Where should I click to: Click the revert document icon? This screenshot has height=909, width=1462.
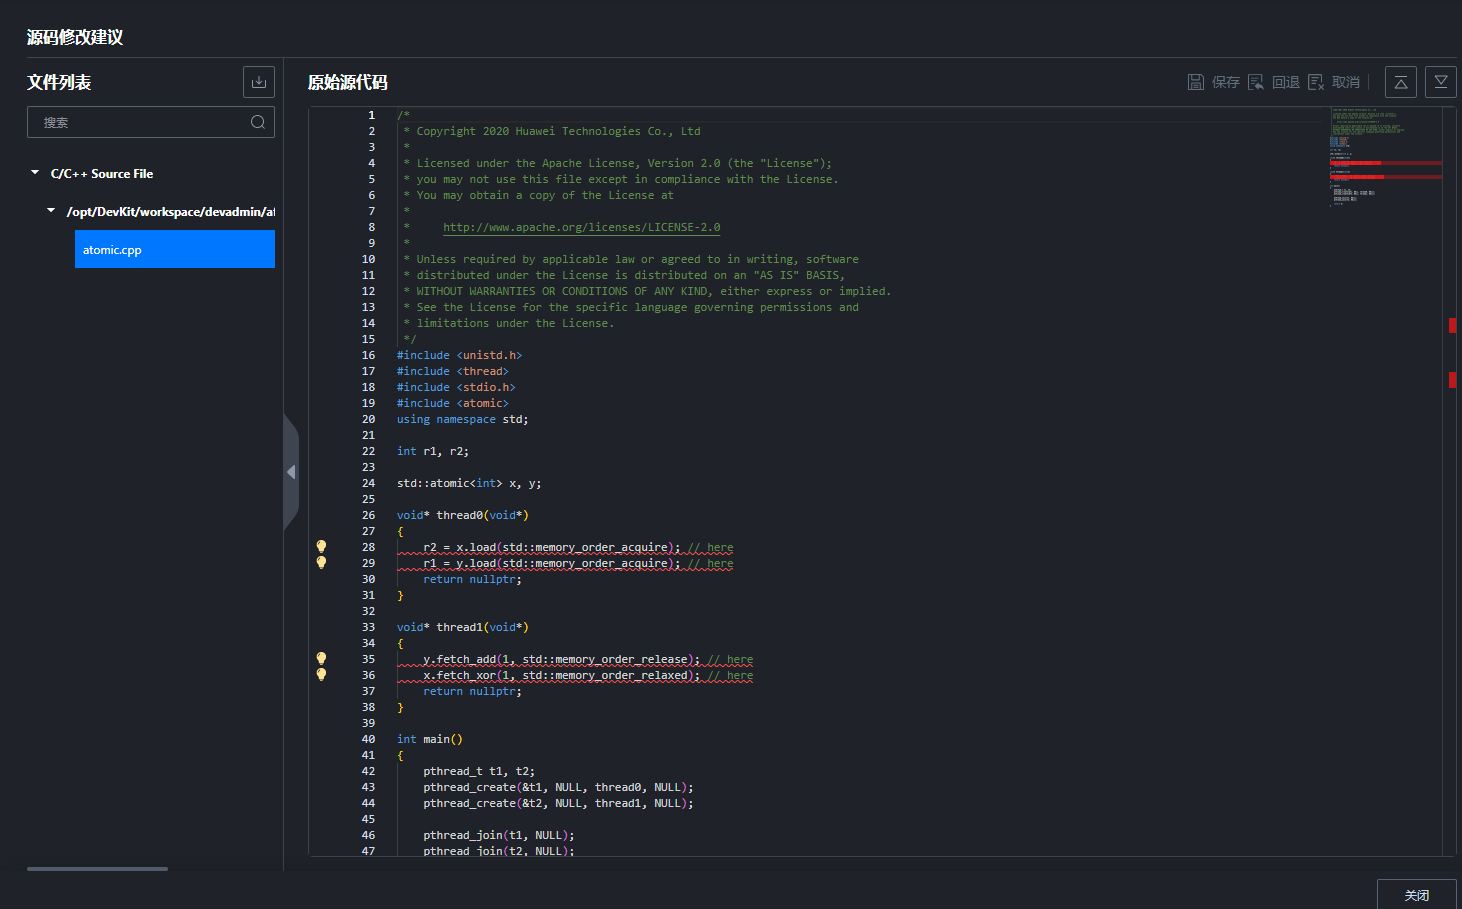(x=1256, y=82)
